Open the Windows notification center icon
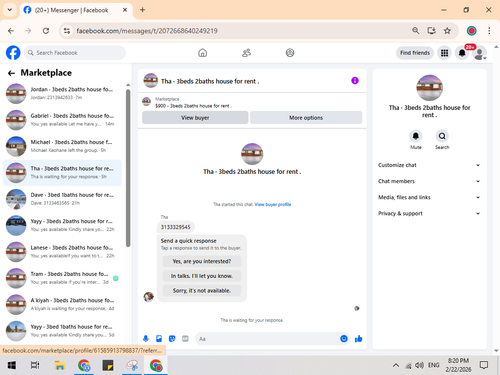500x375 pixels. tap(484, 365)
